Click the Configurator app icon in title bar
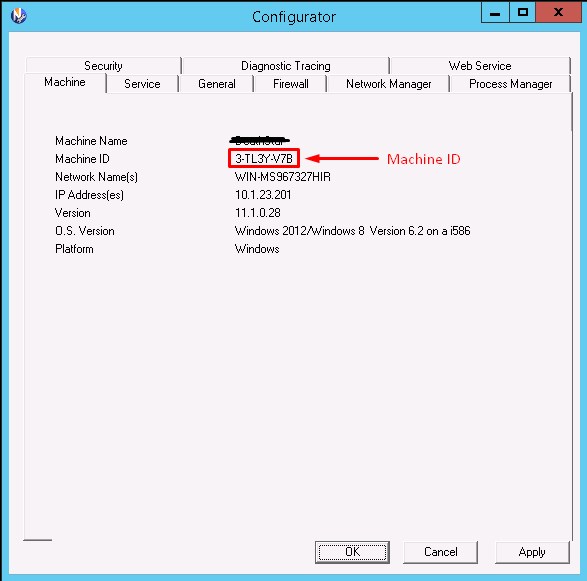Screen dimensions: 587x581 [18, 16]
